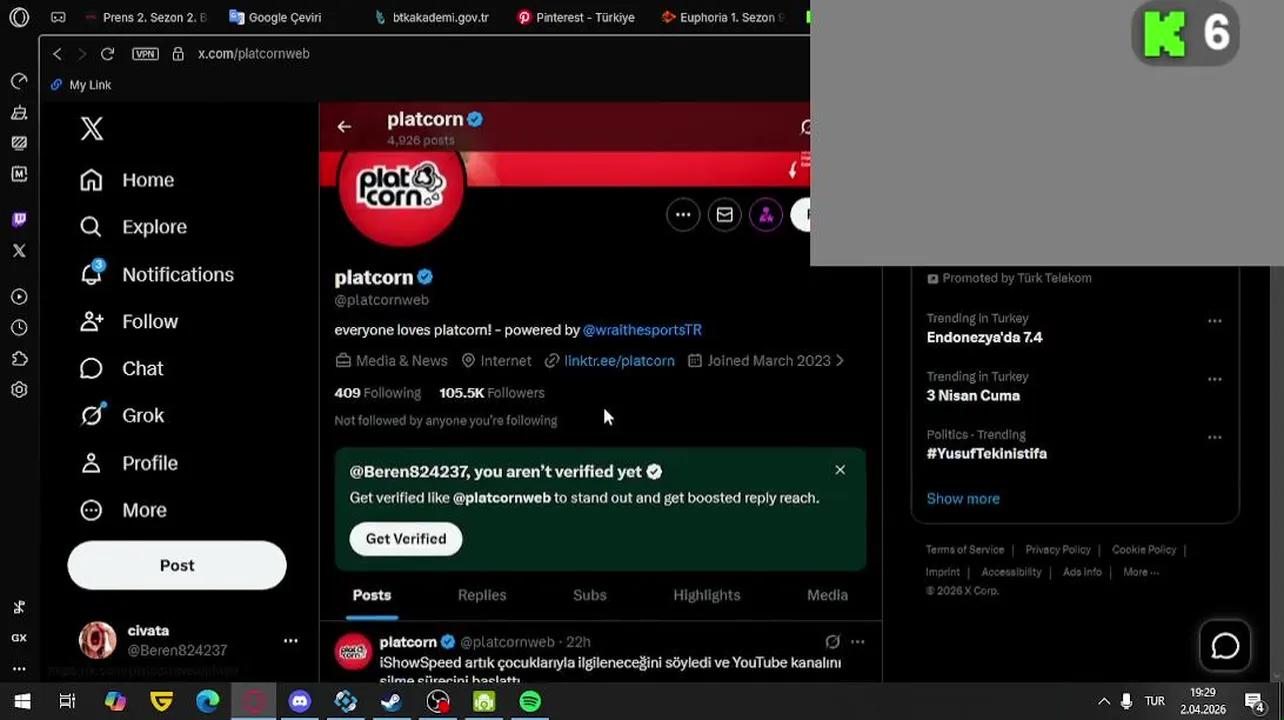Toggle the VPN badge in address bar
Image resolution: width=1284 pixels, height=720 pixels.
tap(145, 54)
